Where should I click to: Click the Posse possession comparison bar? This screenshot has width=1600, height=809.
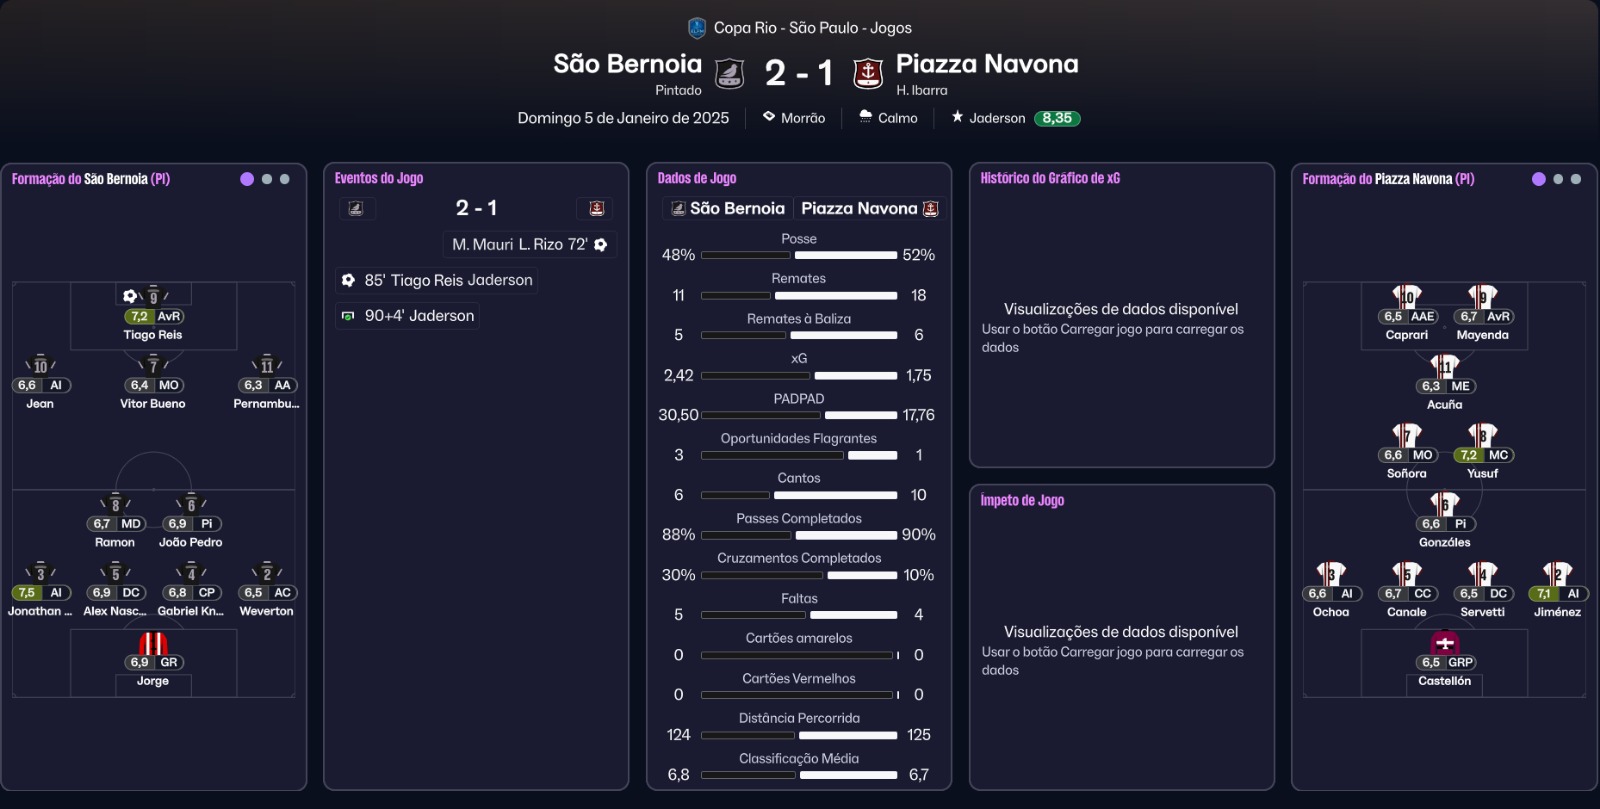[799, 255]
